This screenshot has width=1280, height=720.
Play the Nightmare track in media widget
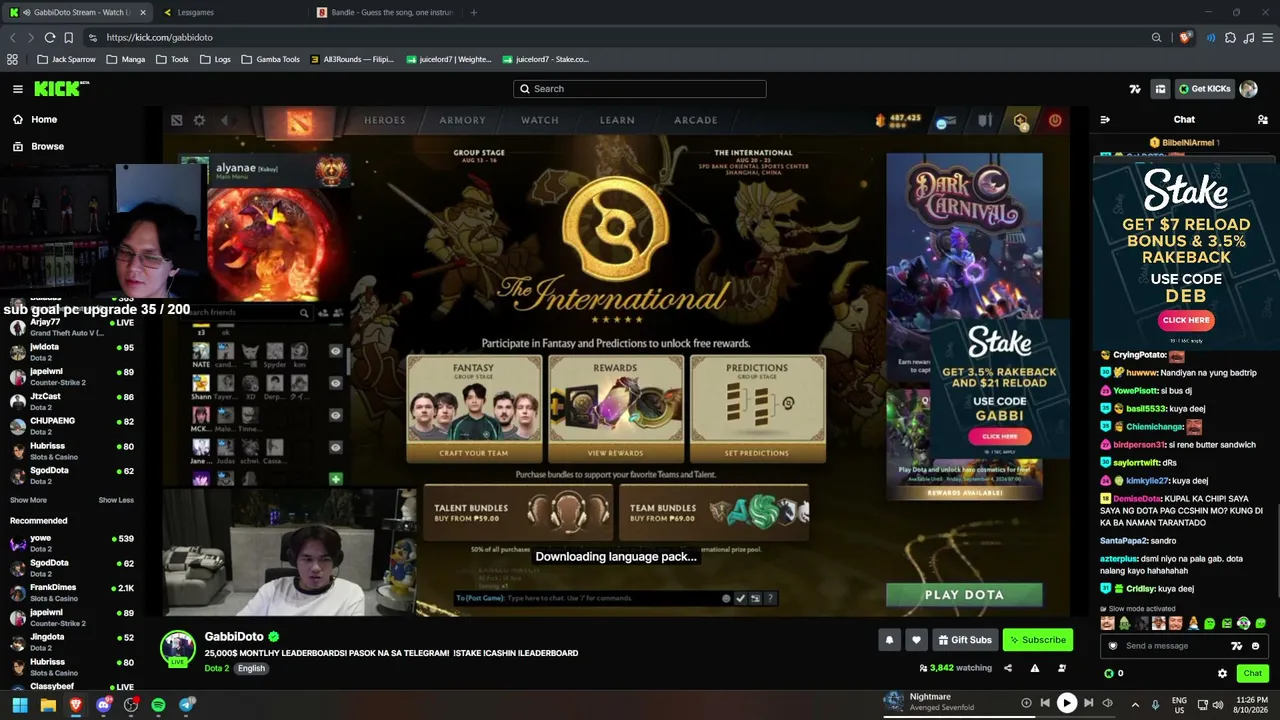point(1067,703)
